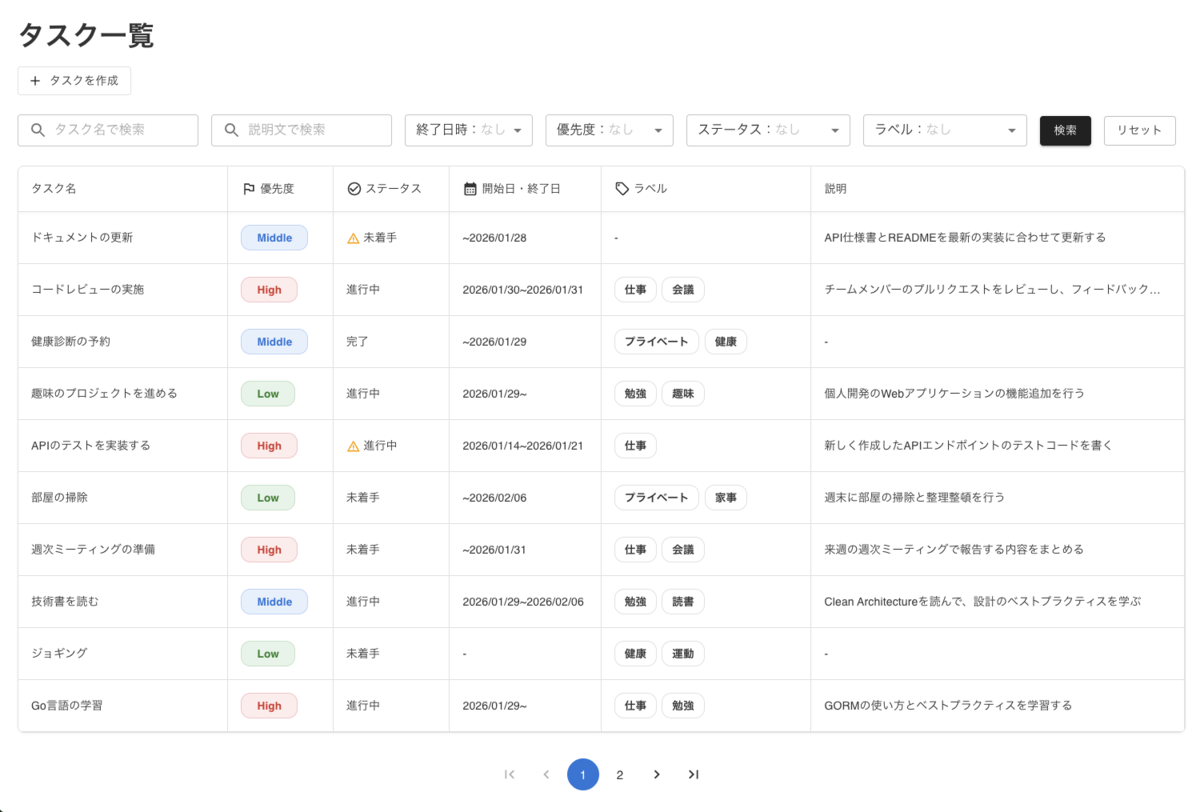Click description starting with GORMの使い方

coord(948,706)
